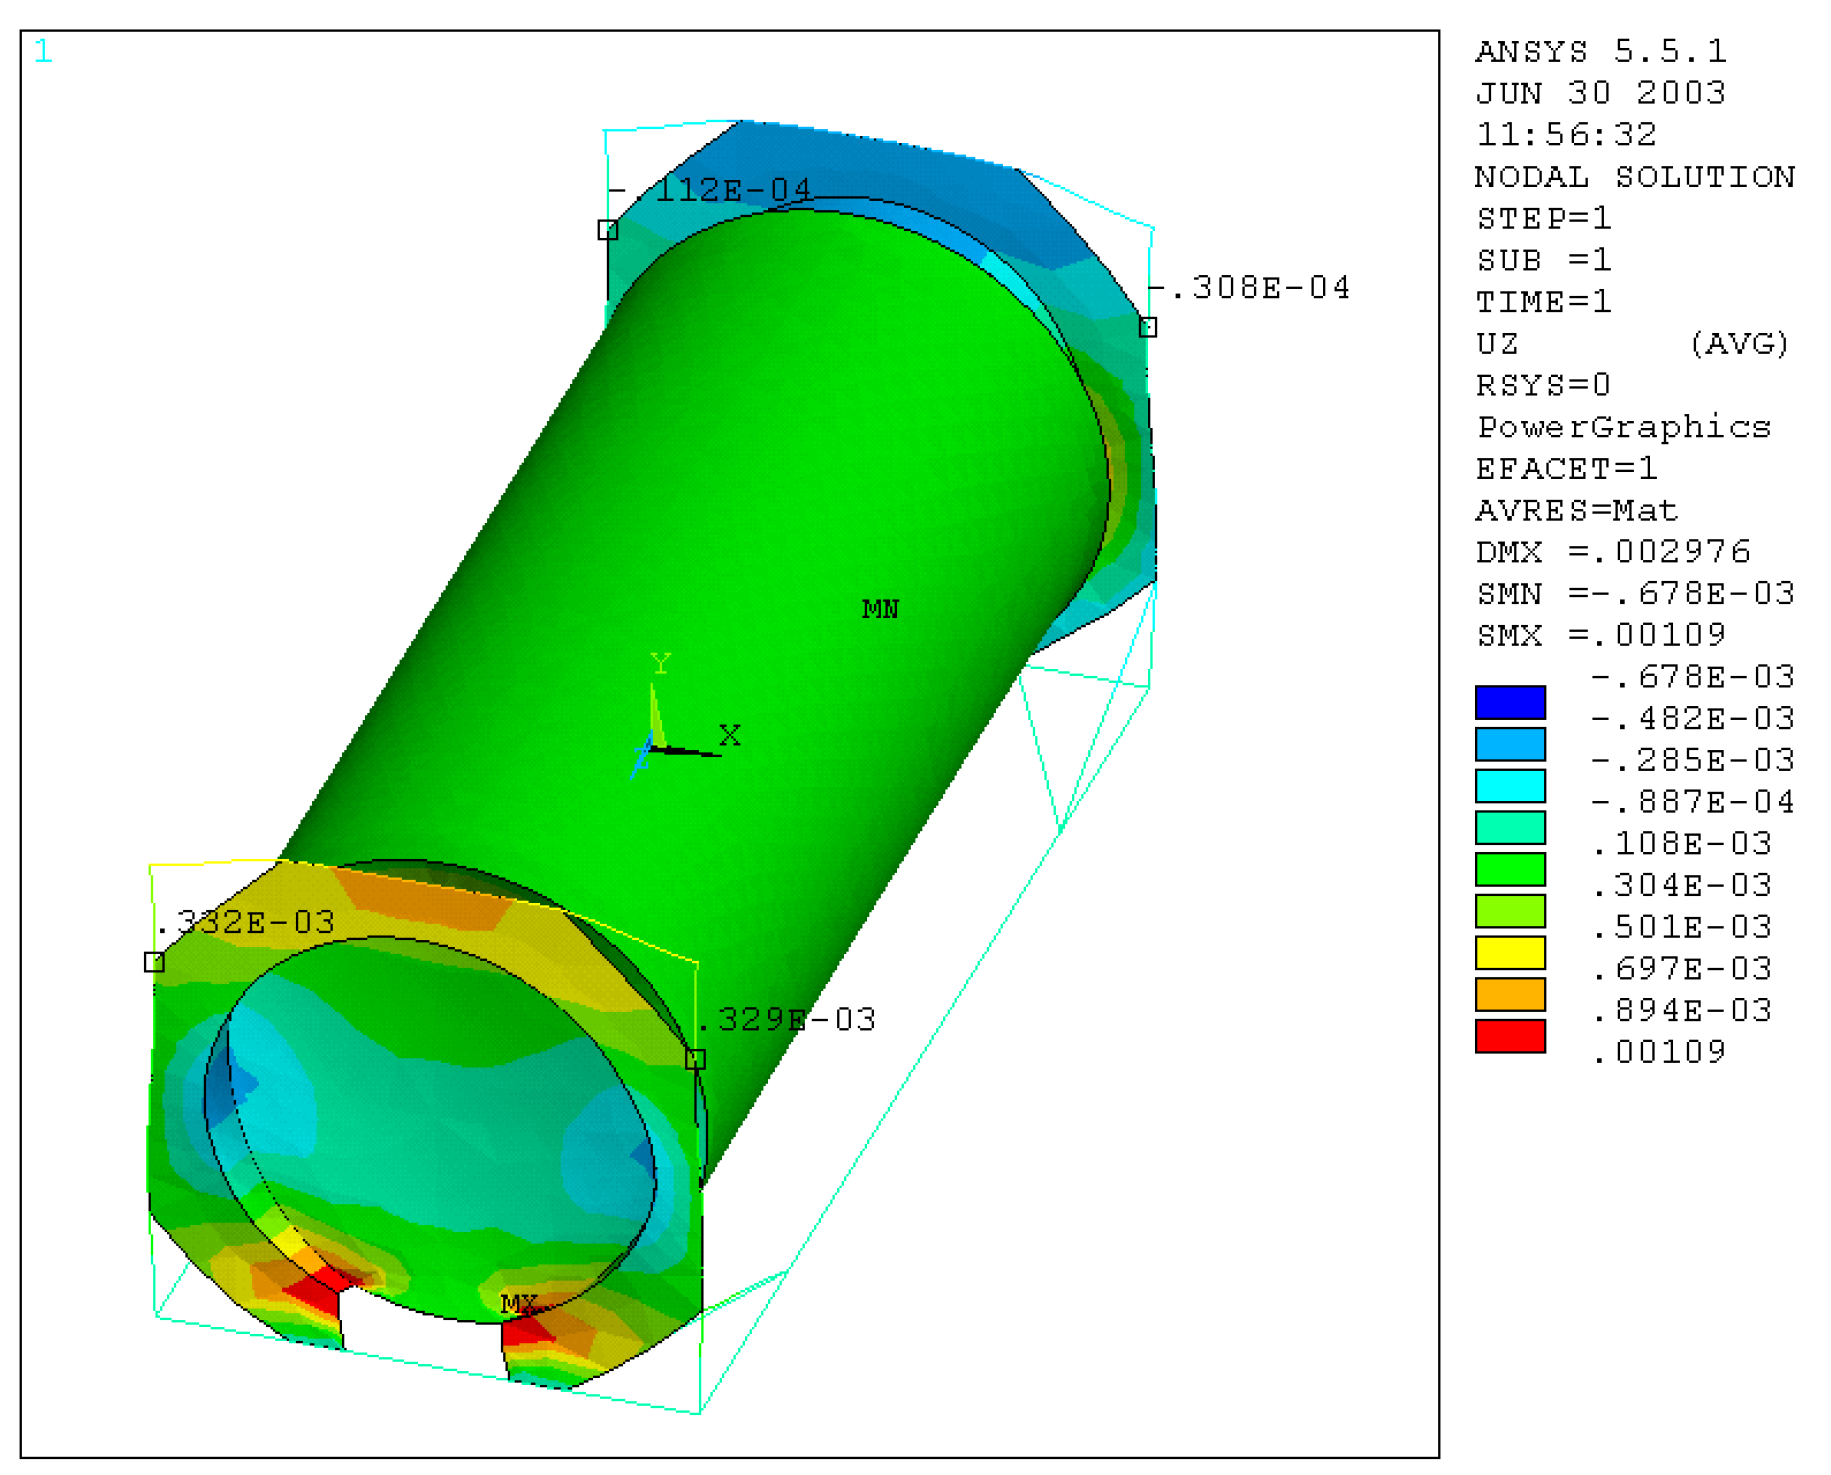Select the orange contour legend swatch

coord(1510,994)
